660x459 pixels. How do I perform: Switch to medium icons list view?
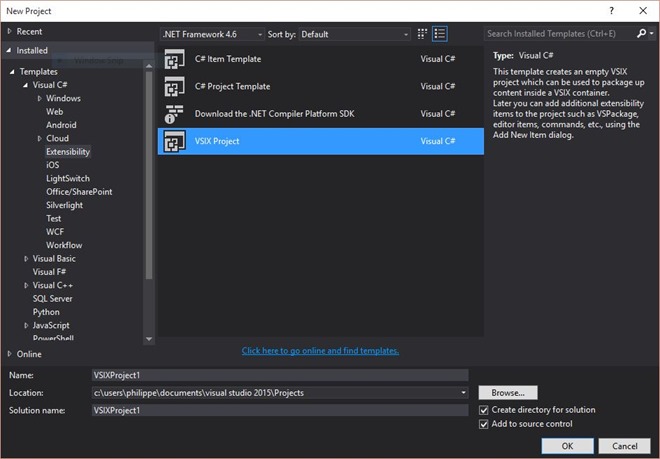coord(440,34)
